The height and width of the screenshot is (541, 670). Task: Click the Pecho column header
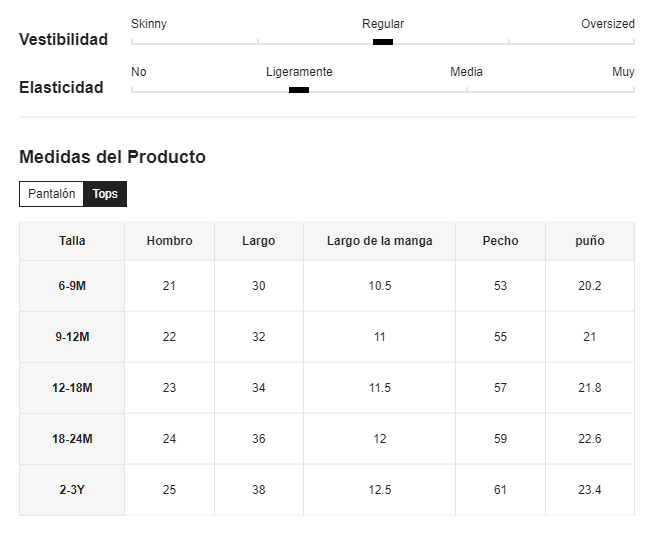500,241
